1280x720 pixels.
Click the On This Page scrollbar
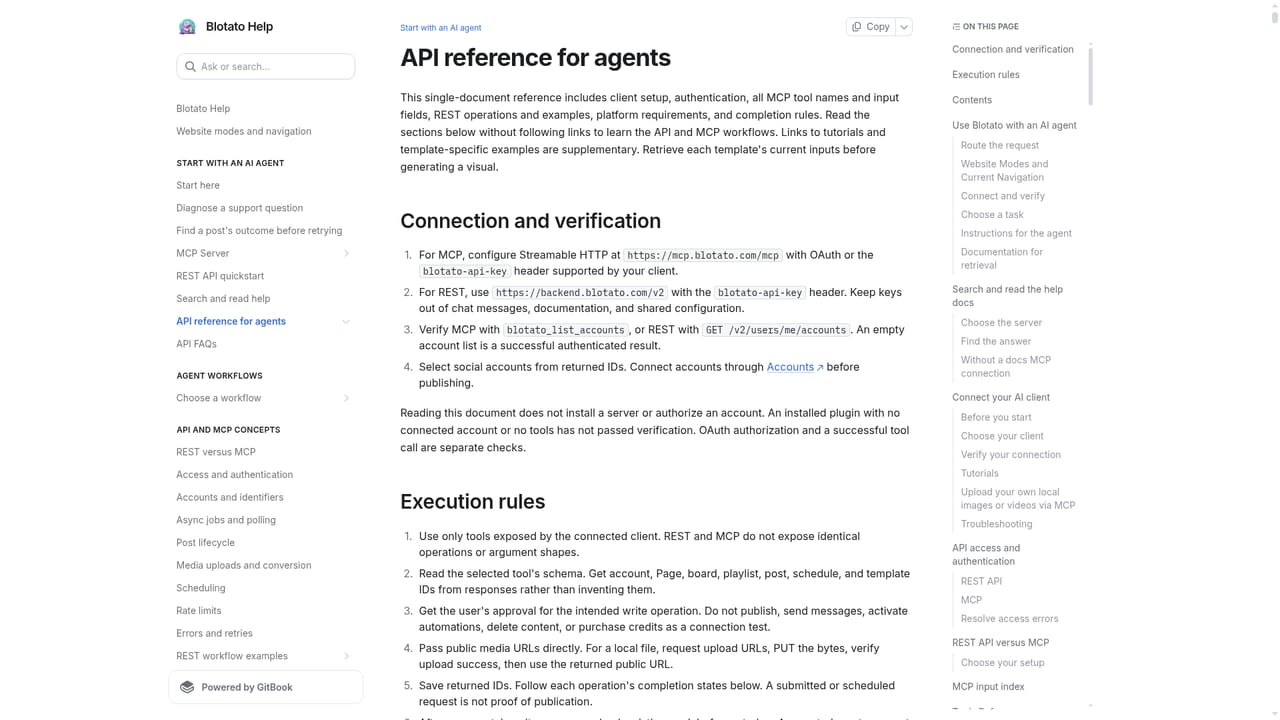tap(1090, 75)
